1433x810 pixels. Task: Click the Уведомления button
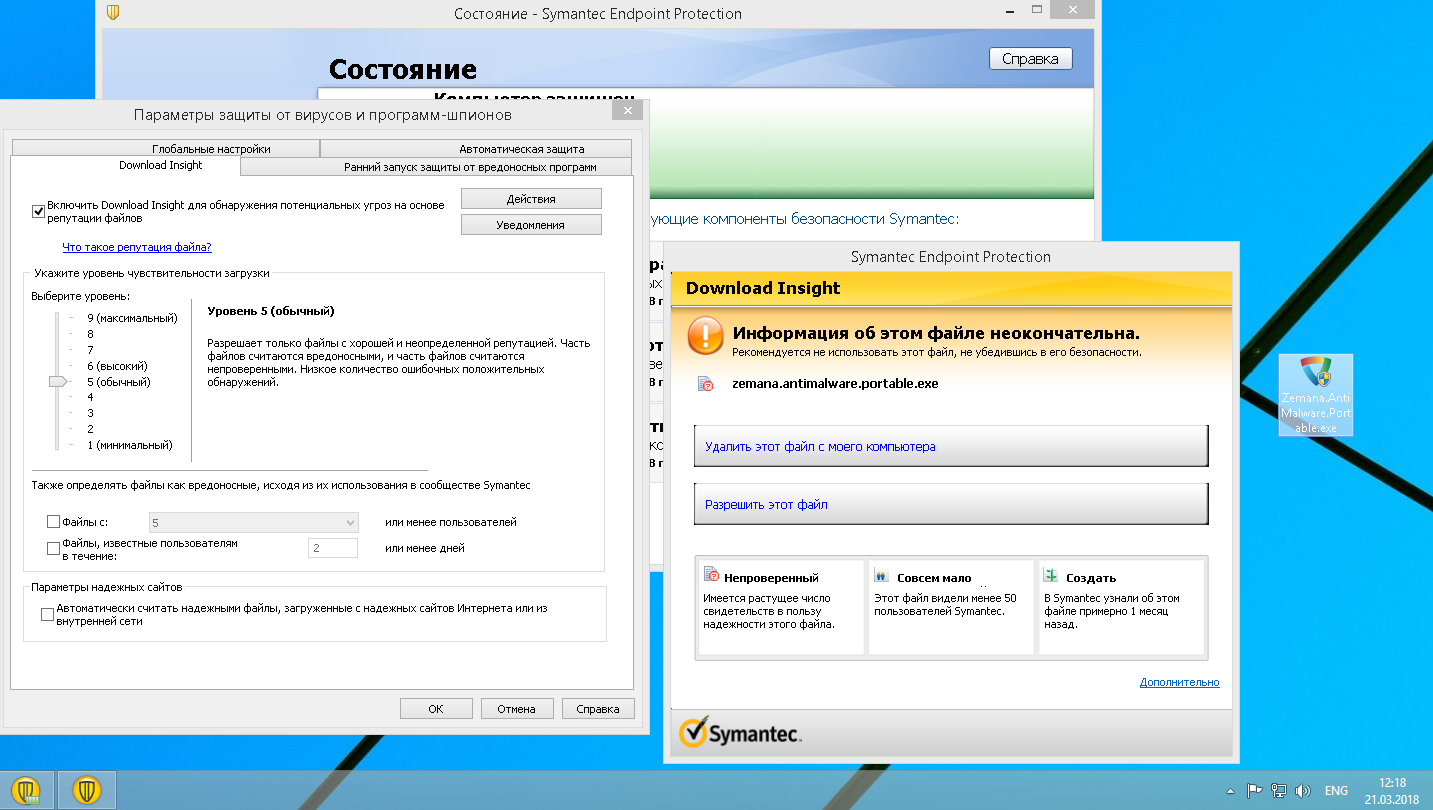[x=531, y=225]
